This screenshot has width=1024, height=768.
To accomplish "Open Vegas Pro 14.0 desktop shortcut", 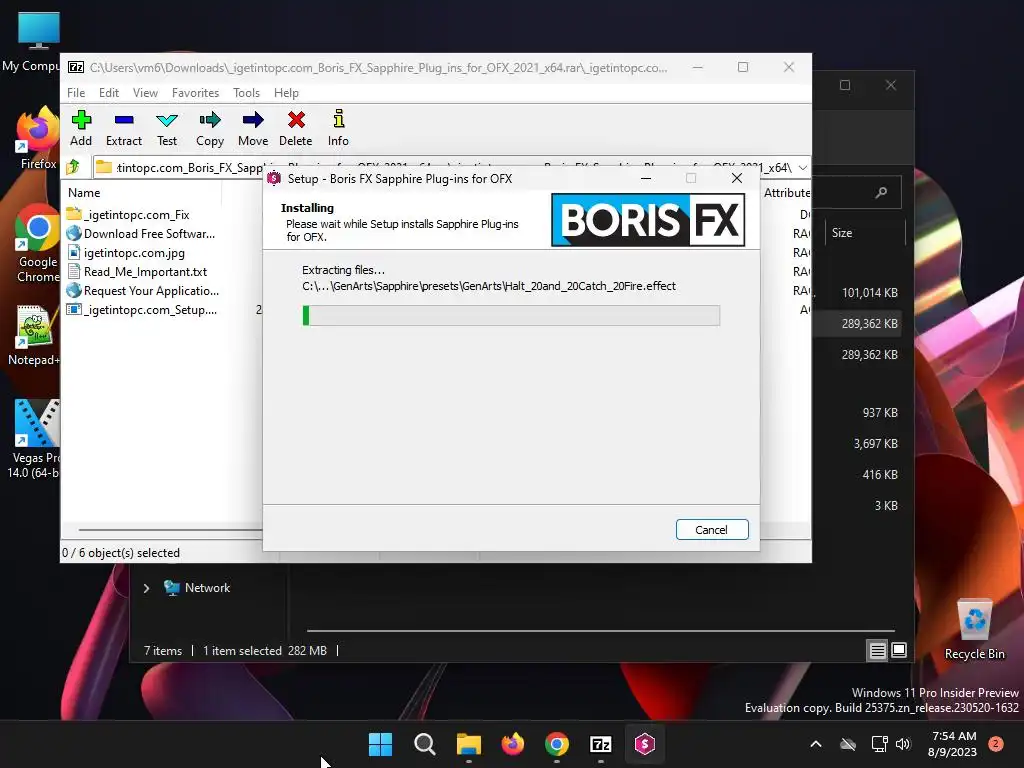I will (x=34, y=438).
